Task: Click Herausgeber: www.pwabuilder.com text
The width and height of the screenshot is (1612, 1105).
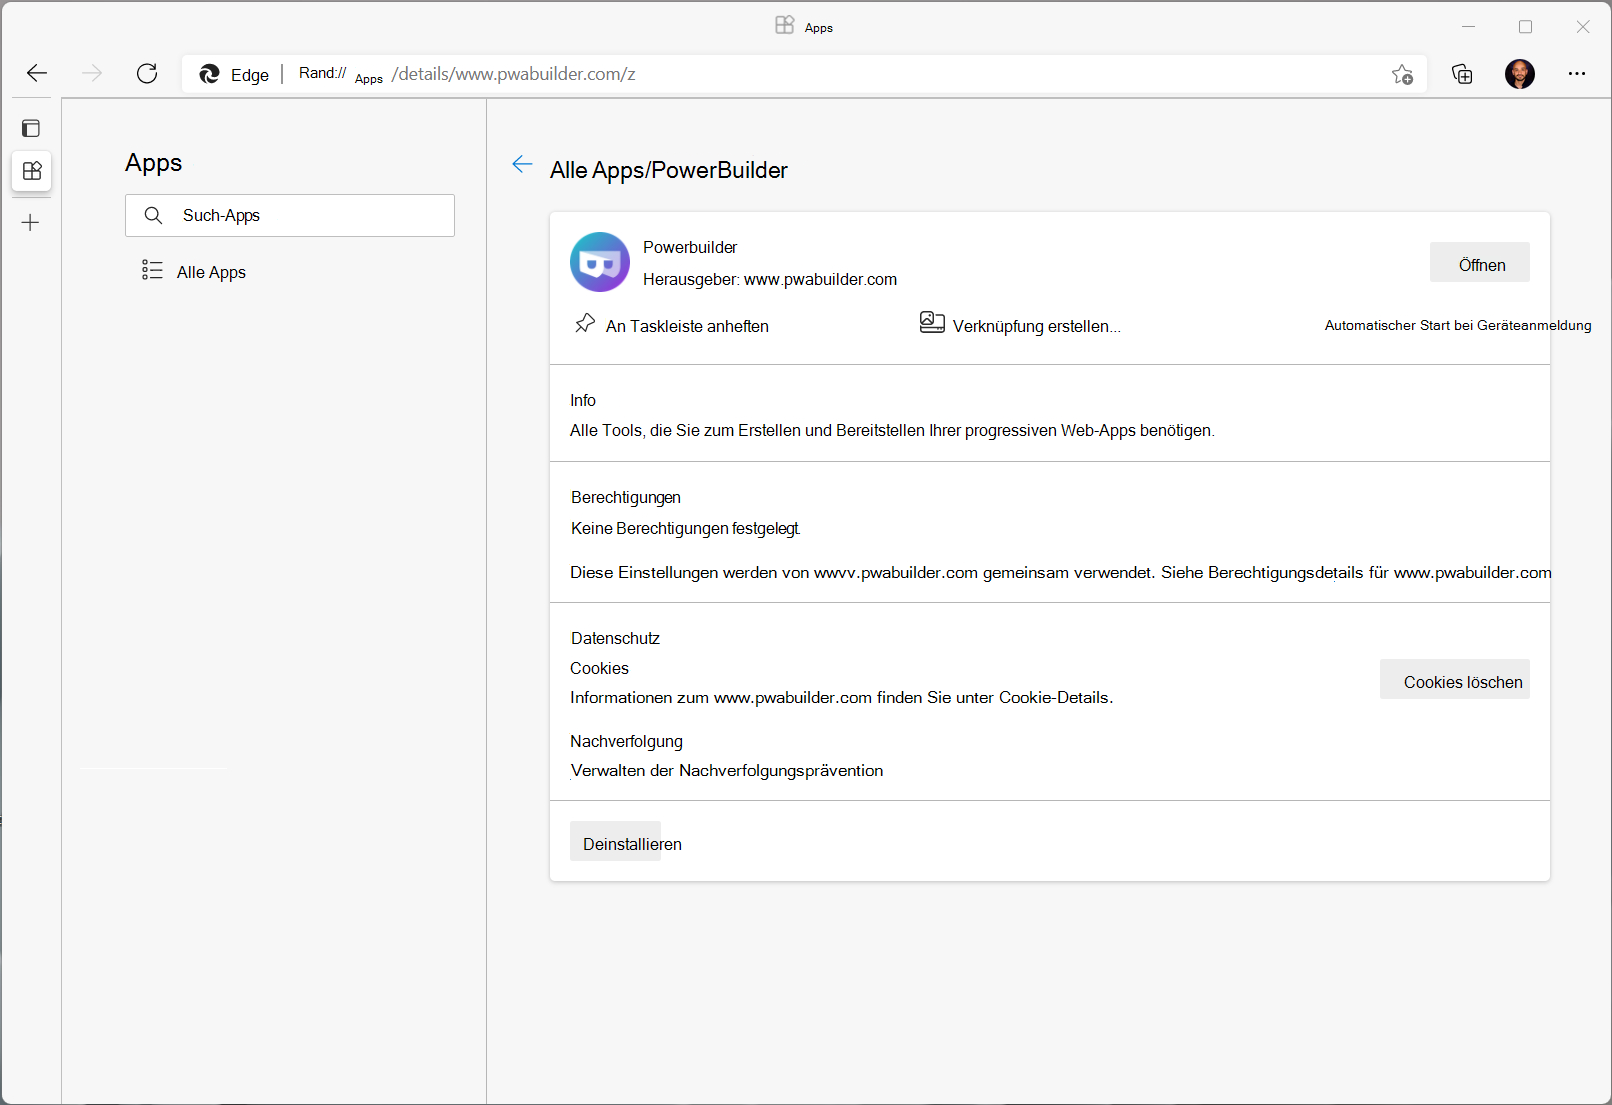Action: point(770,279)
